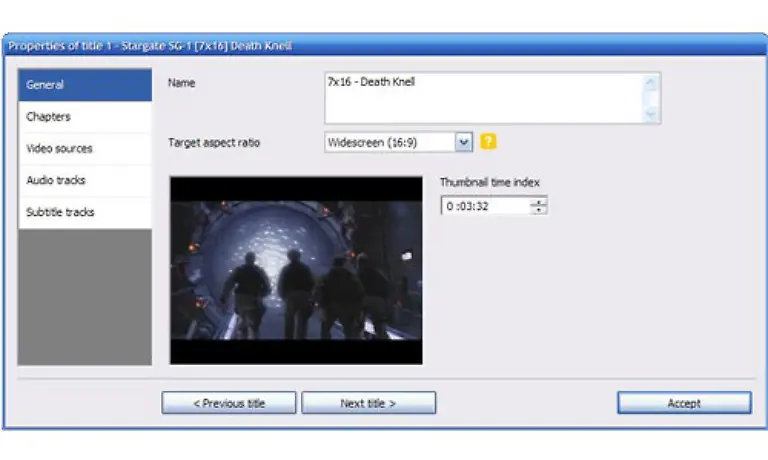
Task: Go to the Audio tracks tab
Action: tap(85, 180)
